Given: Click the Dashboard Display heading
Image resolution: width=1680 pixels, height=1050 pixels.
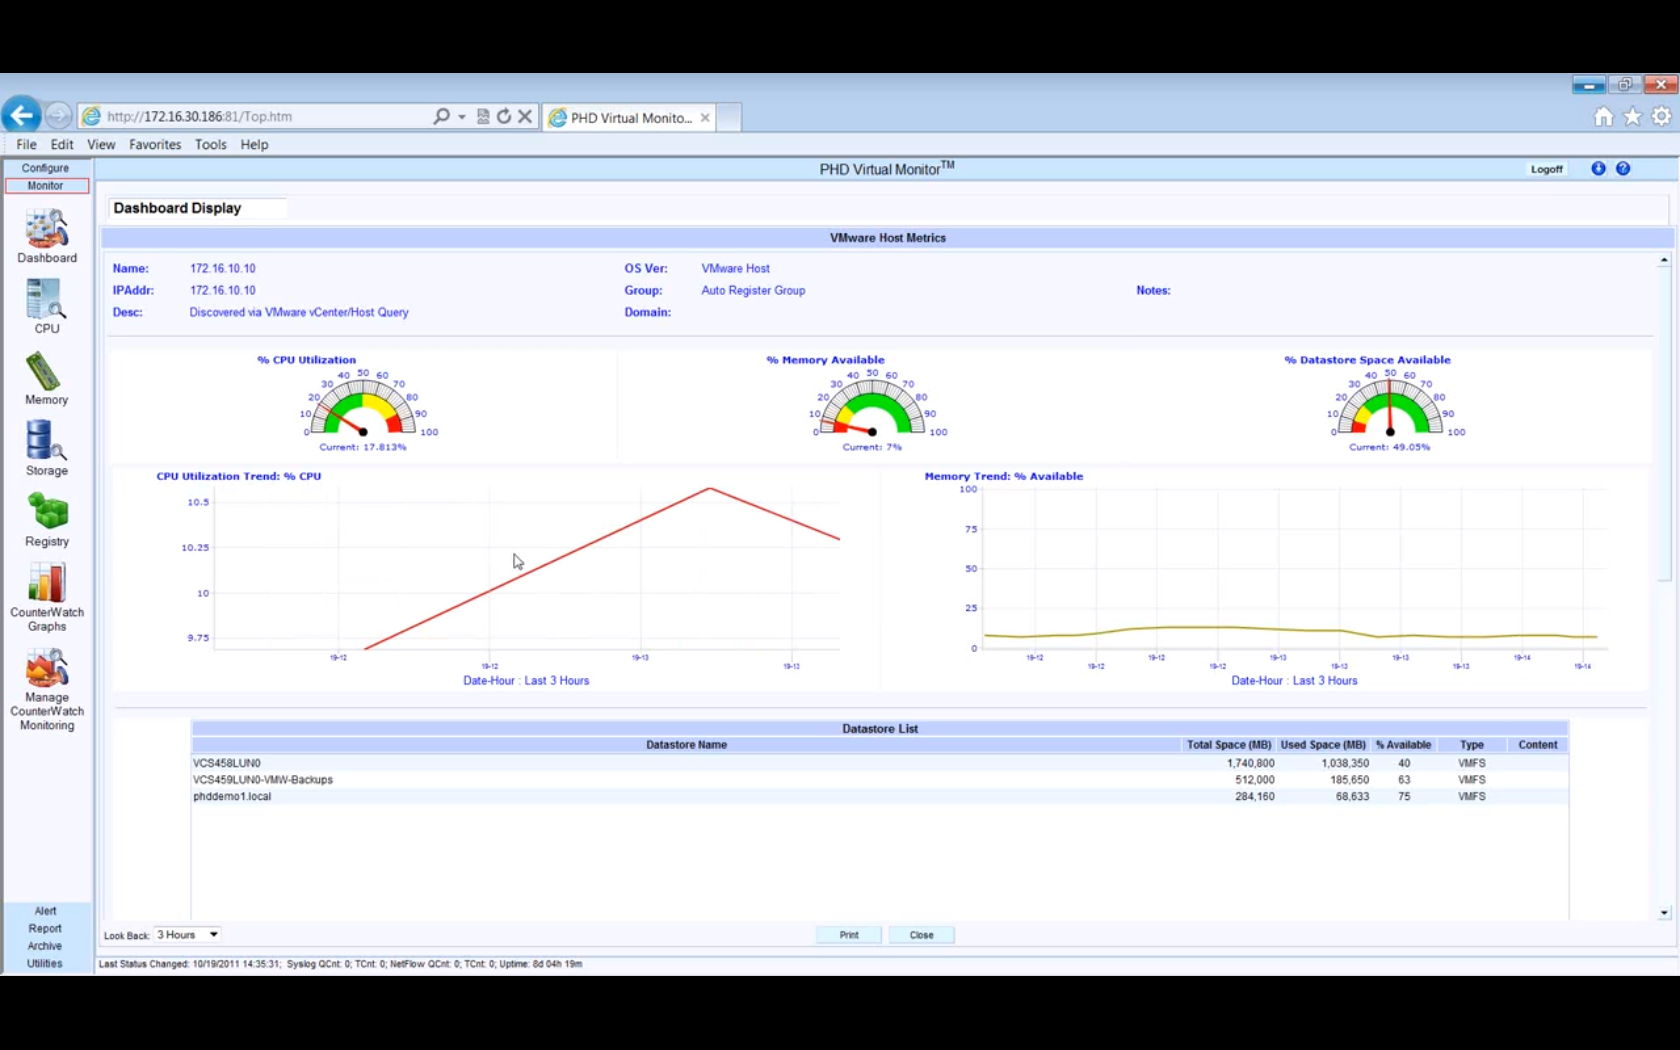Looking at the screenshot, I should tap(177, 208).
